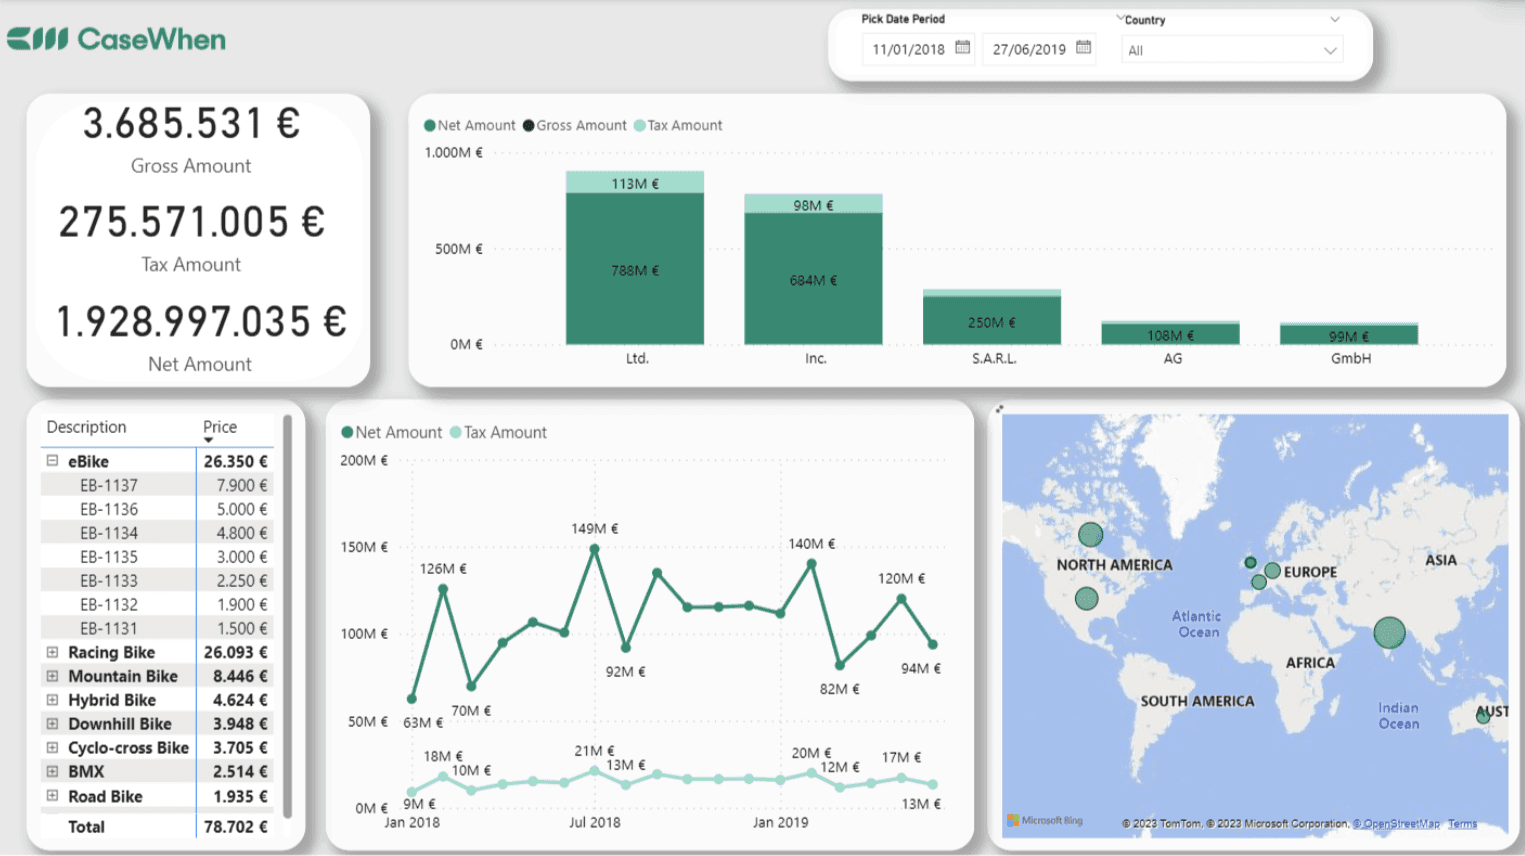The height and width of the screenshot is (856, 1525).
Task: Open the end date calendar picker
Action: pyautogui.click(x=1082, y=48)
